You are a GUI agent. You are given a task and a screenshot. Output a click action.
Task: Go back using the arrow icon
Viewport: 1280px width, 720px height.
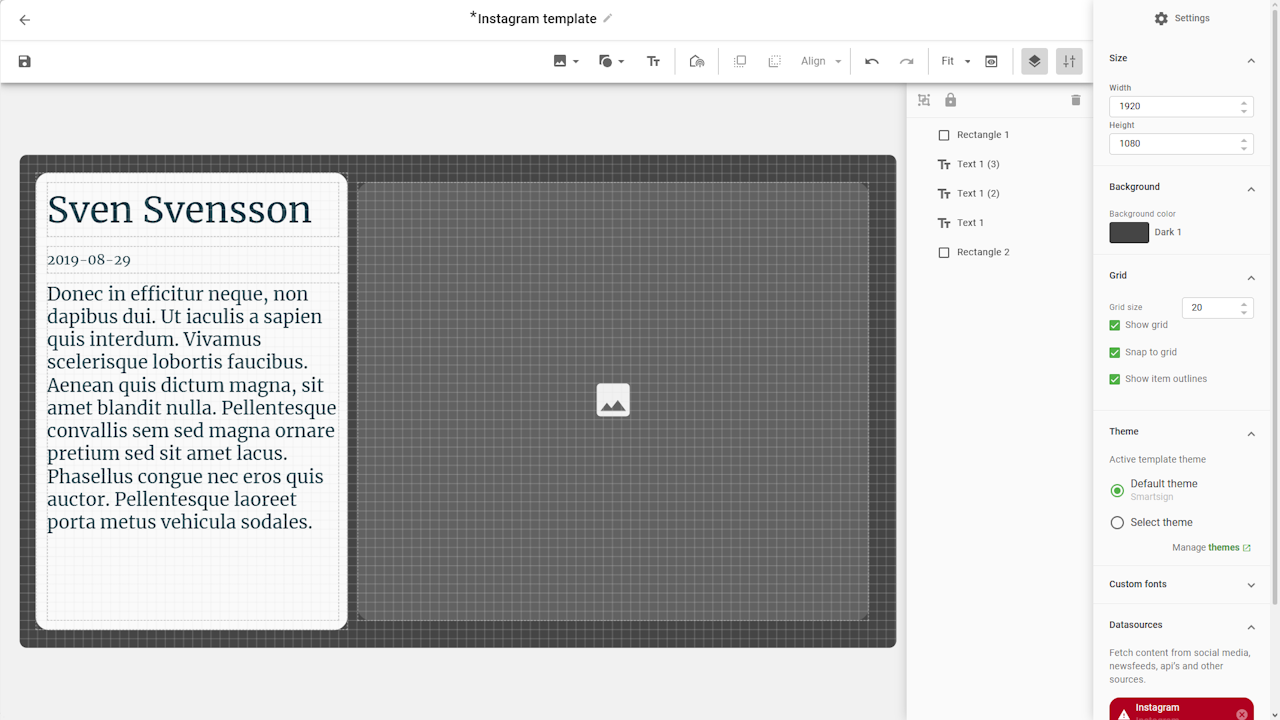pos(25,20)
